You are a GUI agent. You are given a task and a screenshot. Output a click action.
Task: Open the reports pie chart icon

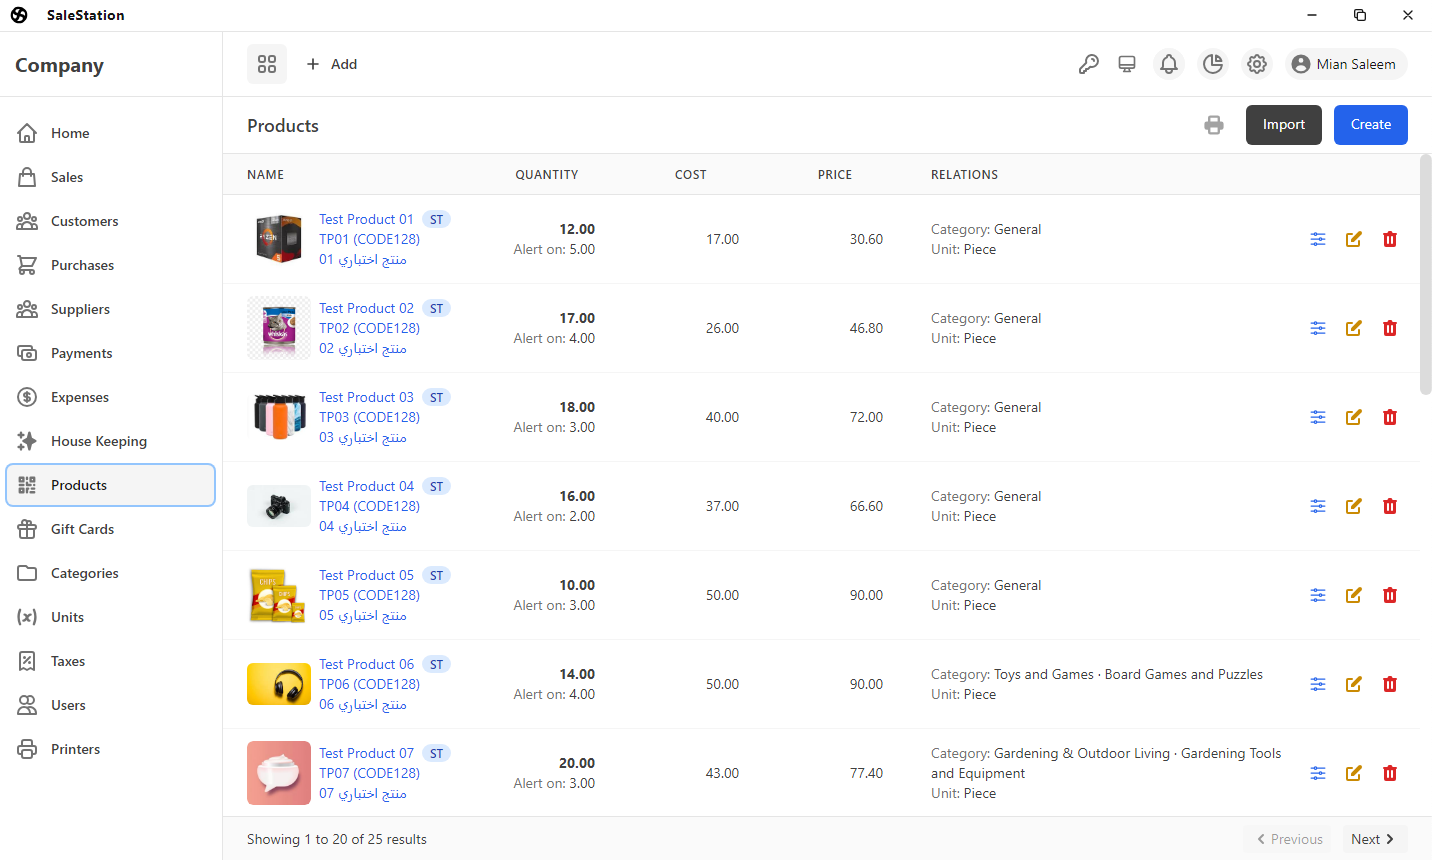(x=1213, y=63)
